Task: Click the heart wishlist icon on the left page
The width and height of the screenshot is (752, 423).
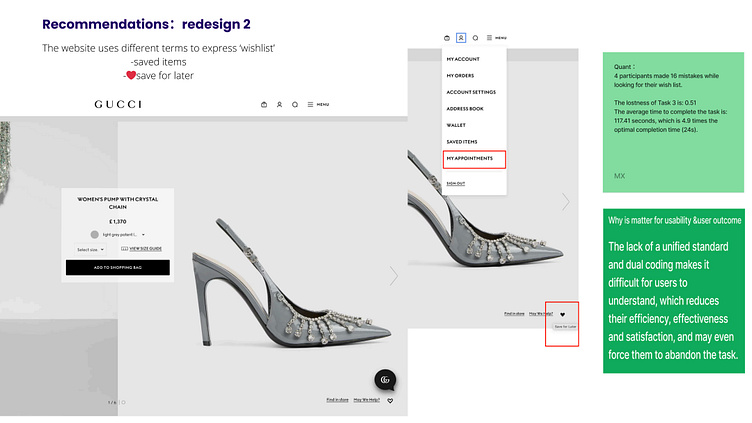Action: [x=390, y=401]
